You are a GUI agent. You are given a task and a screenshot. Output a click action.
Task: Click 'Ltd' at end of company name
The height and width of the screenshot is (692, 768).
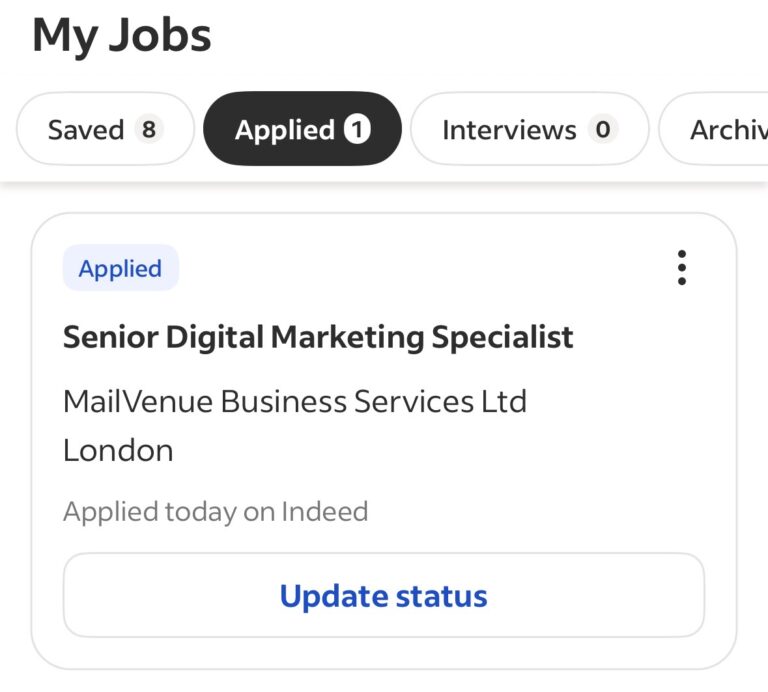coord(504,401)
